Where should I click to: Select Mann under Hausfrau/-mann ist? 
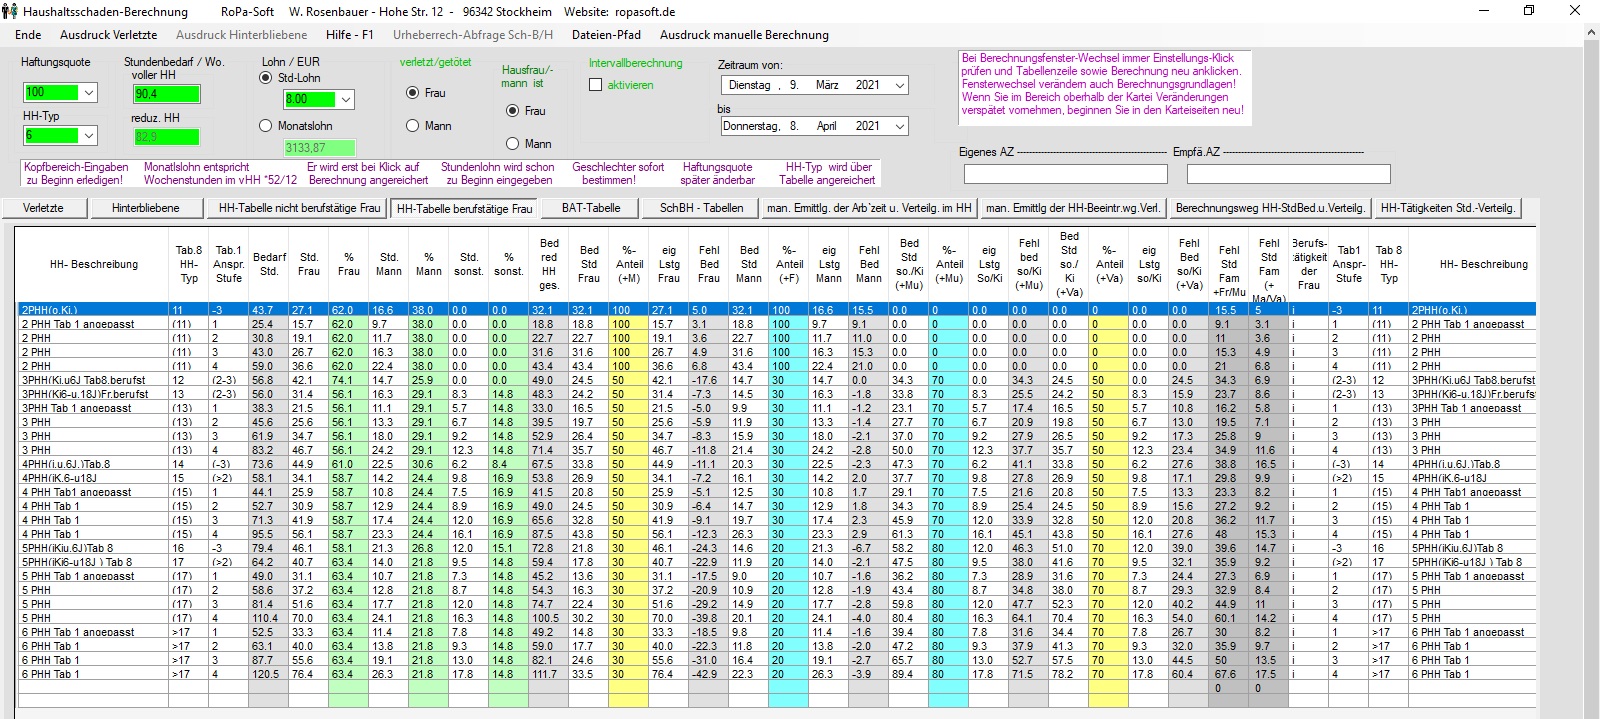512,144
